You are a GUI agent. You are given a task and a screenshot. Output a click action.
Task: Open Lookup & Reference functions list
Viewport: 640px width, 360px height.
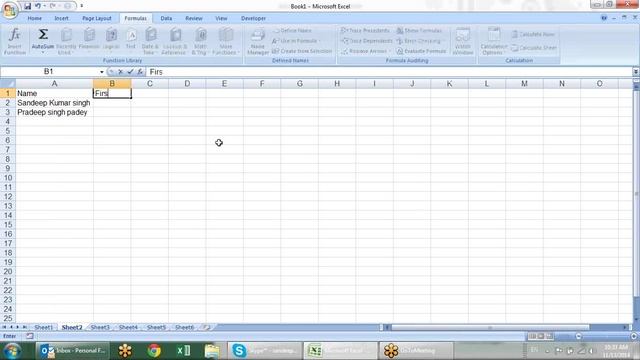[174, 41]
